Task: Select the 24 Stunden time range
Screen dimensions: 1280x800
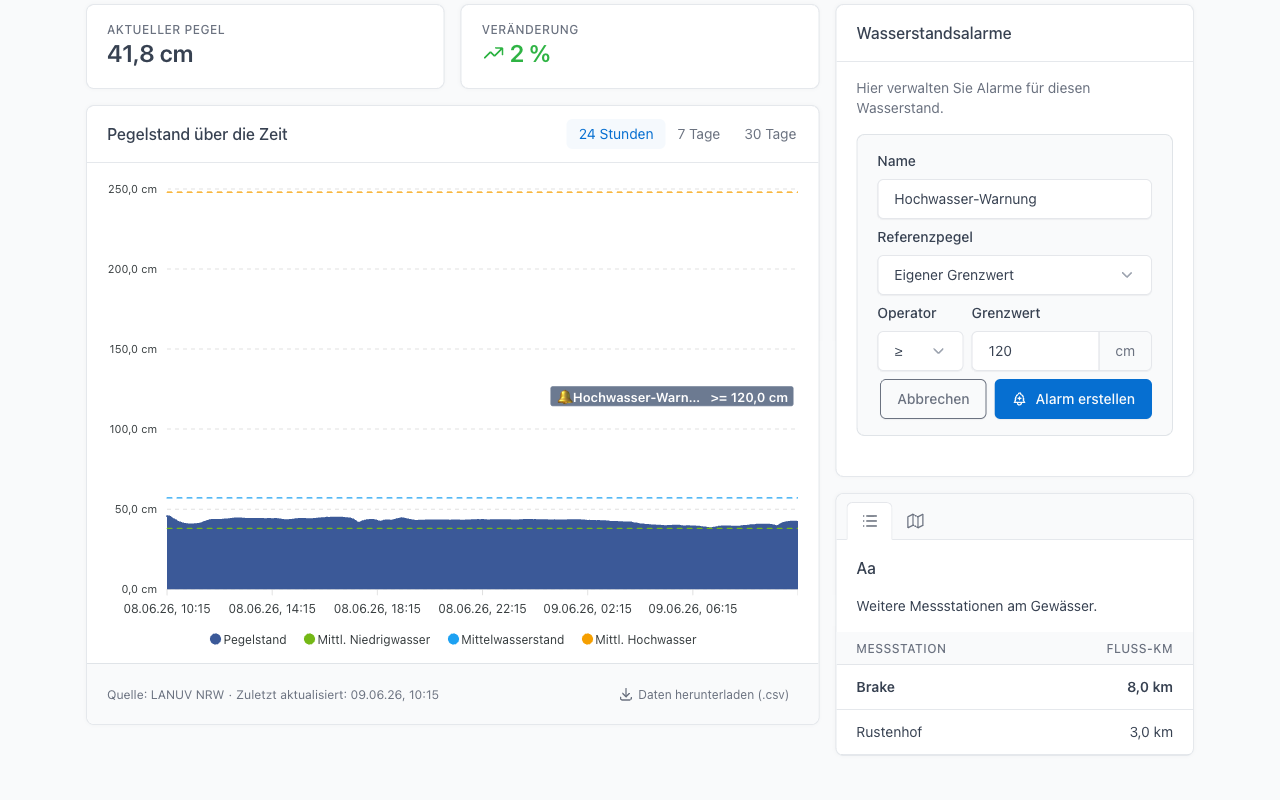Action: tap(616, 134)
